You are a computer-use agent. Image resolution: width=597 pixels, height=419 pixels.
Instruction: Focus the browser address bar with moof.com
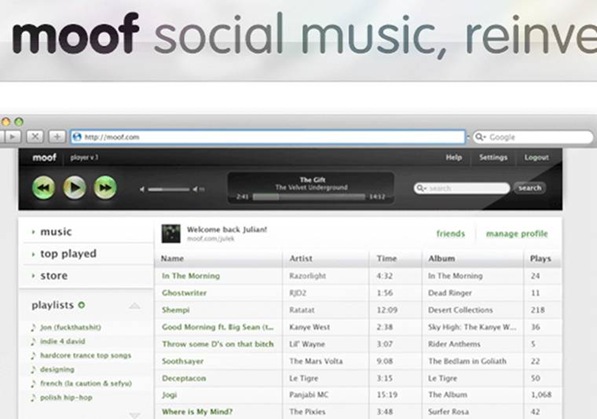[x=268, y=137]
